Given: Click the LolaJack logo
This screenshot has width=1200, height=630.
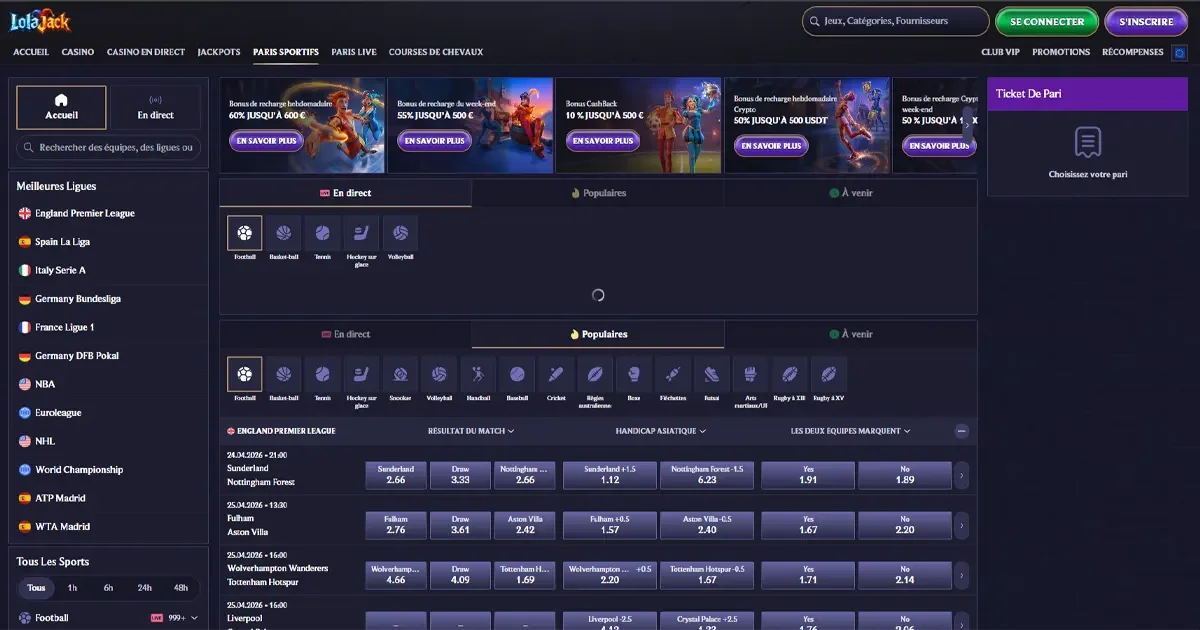Looking at the screenshot, I should coord(40,20).
